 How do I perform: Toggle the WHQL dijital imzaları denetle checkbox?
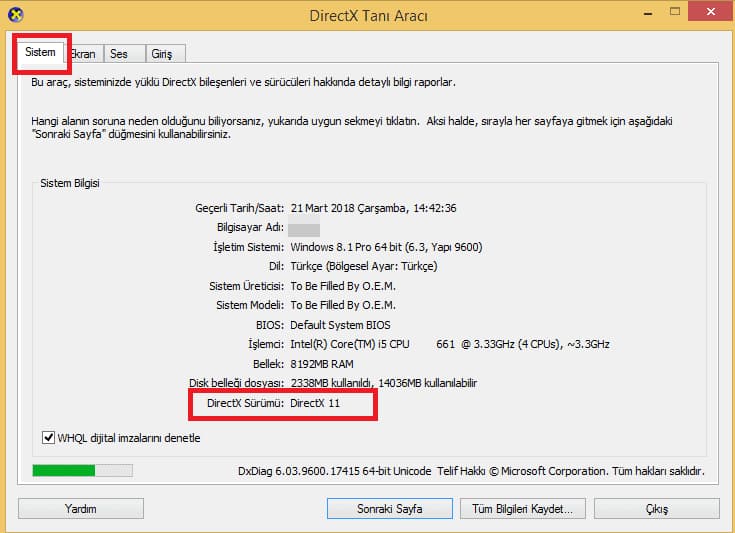(48, 437)
